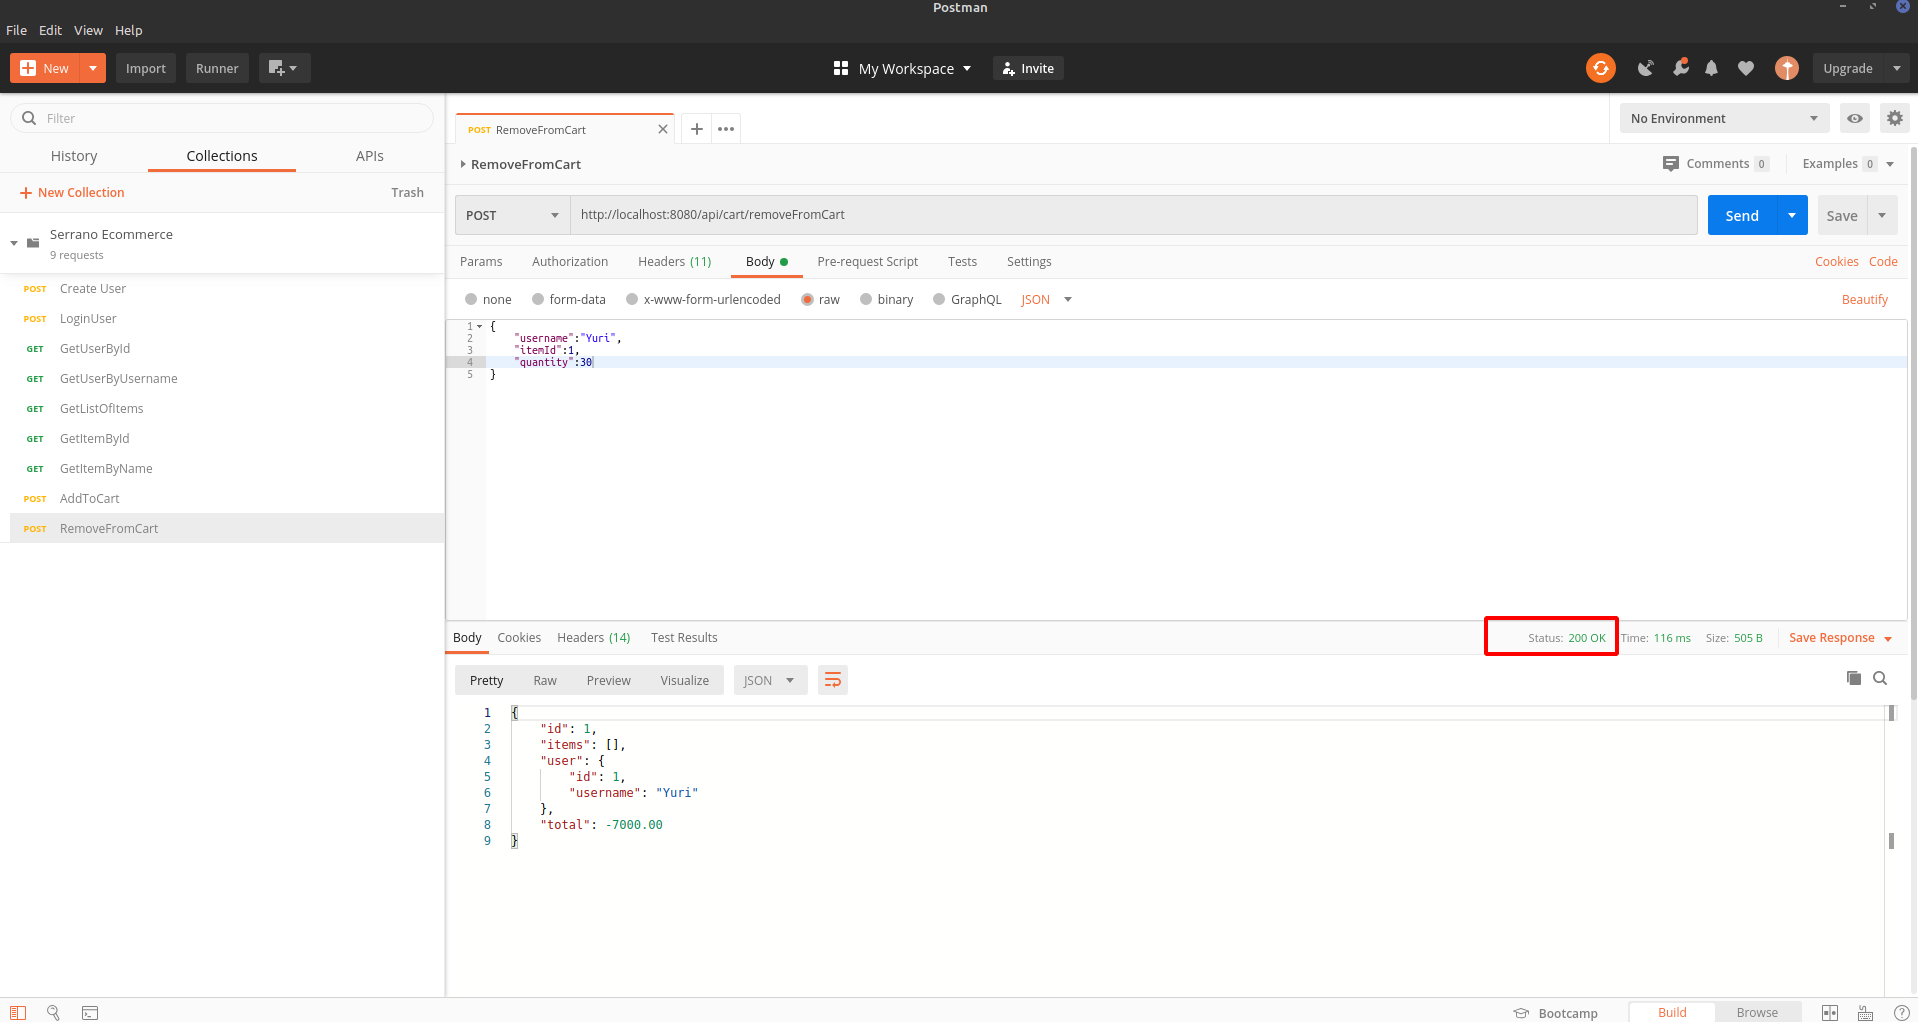
Task: Open the New button dropdown arrow
Action: tap(92, 68)
